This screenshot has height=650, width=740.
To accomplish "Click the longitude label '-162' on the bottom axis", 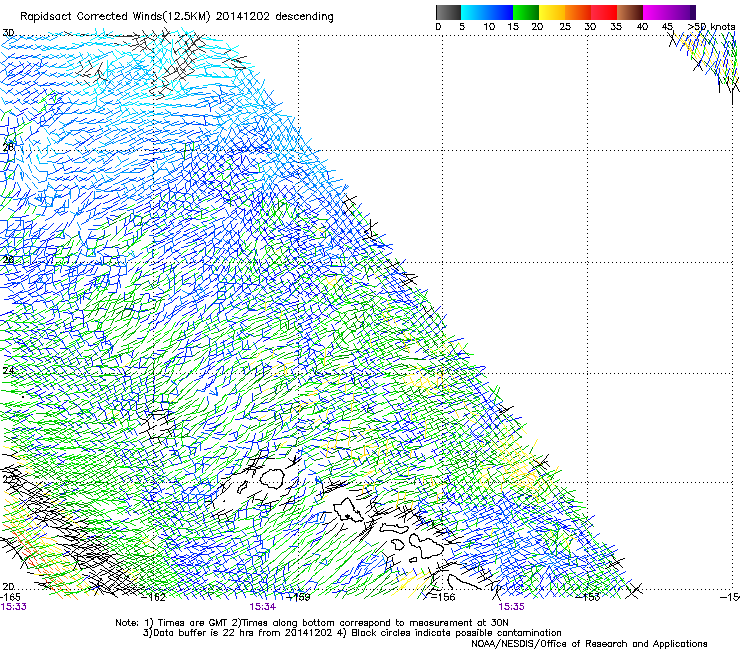I will click(x=154, y=597).
